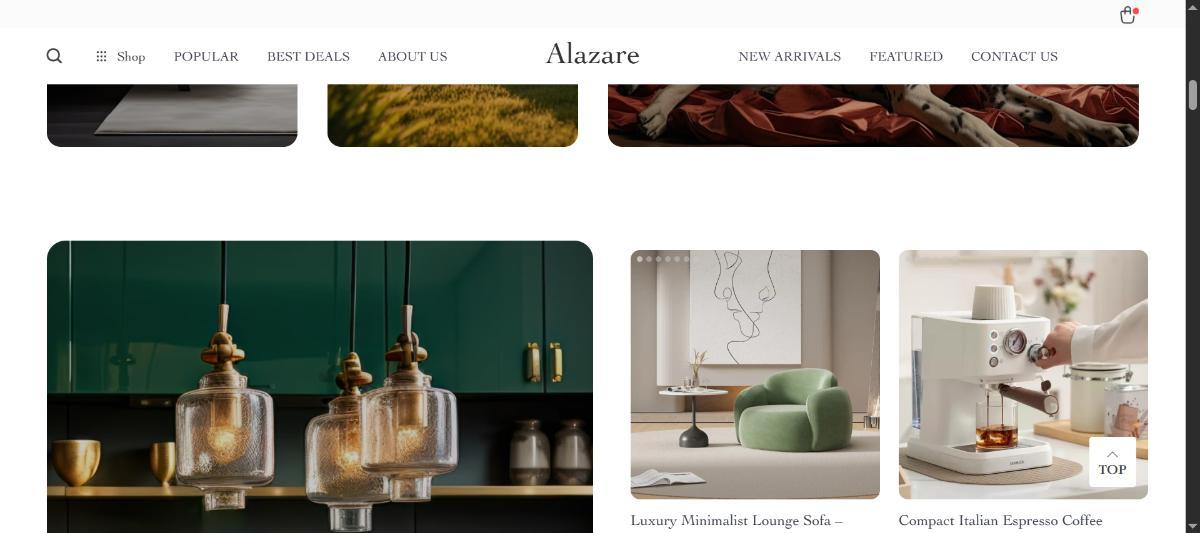Go to ABOUT US page
The height and width of the screenshot is (533, 1200).
[x=412, y=57]
